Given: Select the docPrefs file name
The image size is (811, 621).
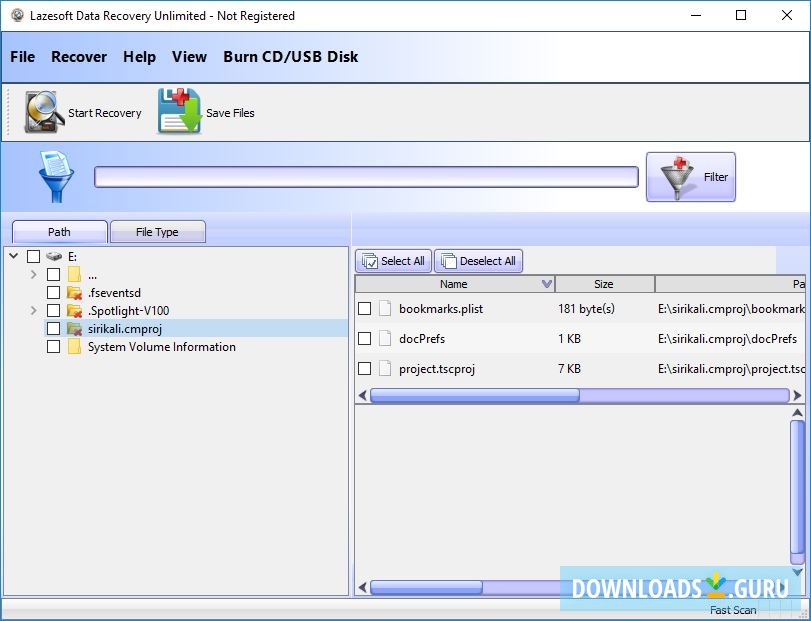Looking at the screenshot, I should (422, 339).
